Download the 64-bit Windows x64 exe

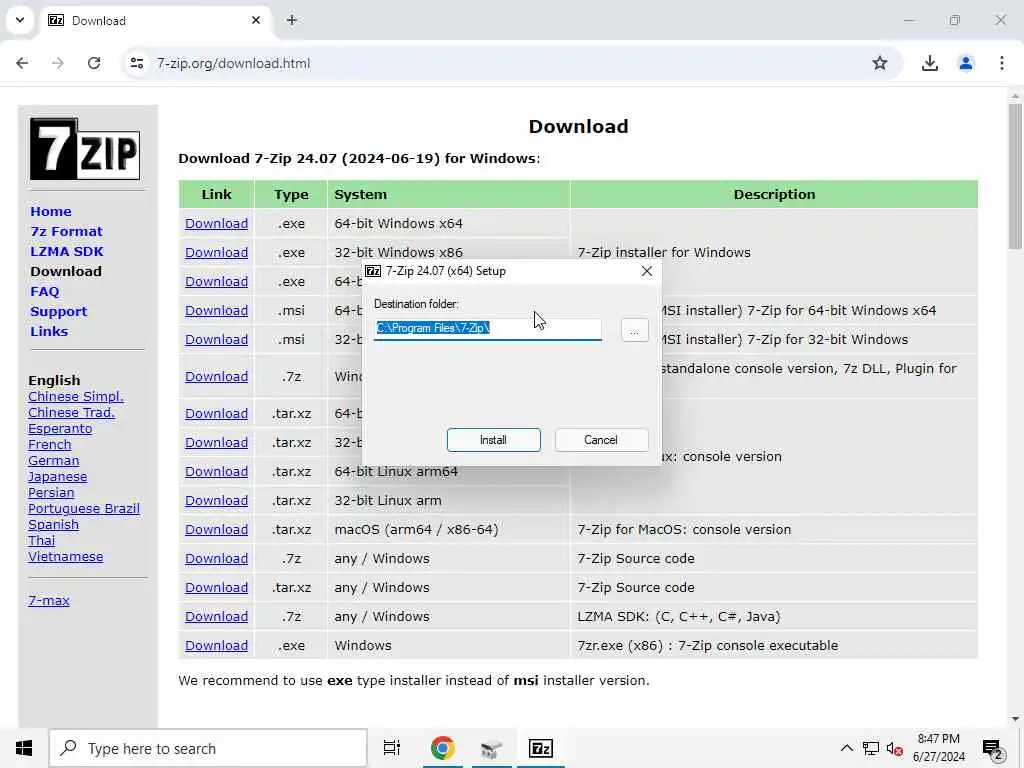(x=216, y=223)
